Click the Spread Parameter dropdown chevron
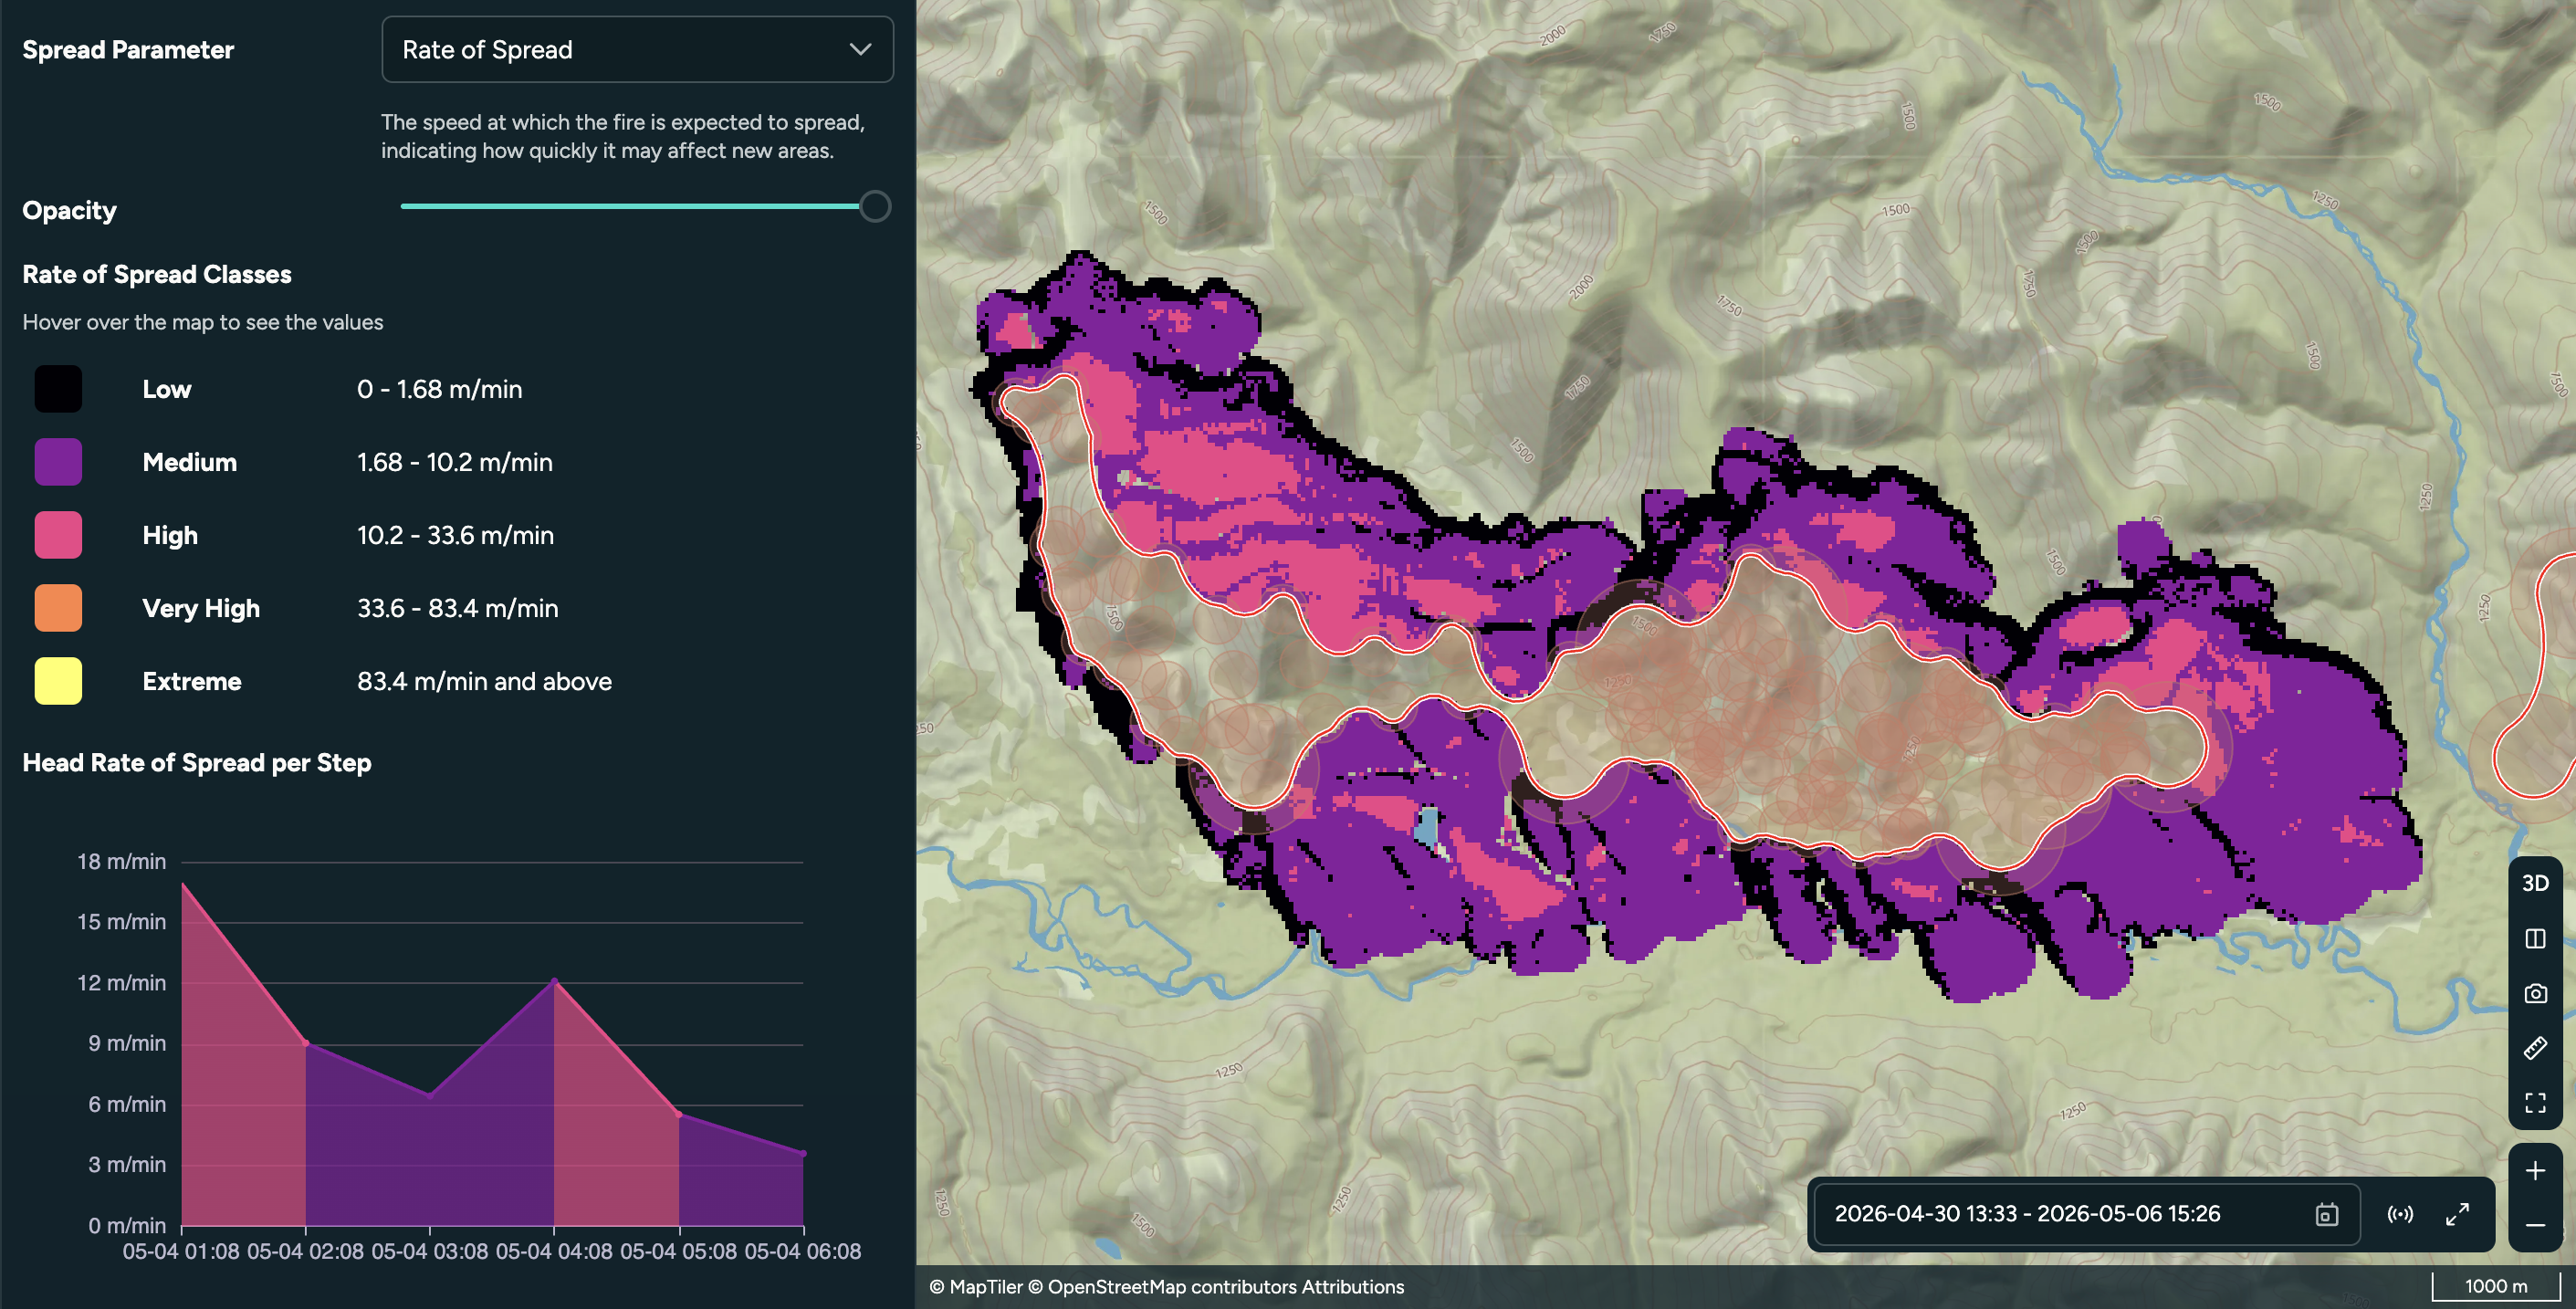 (x=860, y=49)
